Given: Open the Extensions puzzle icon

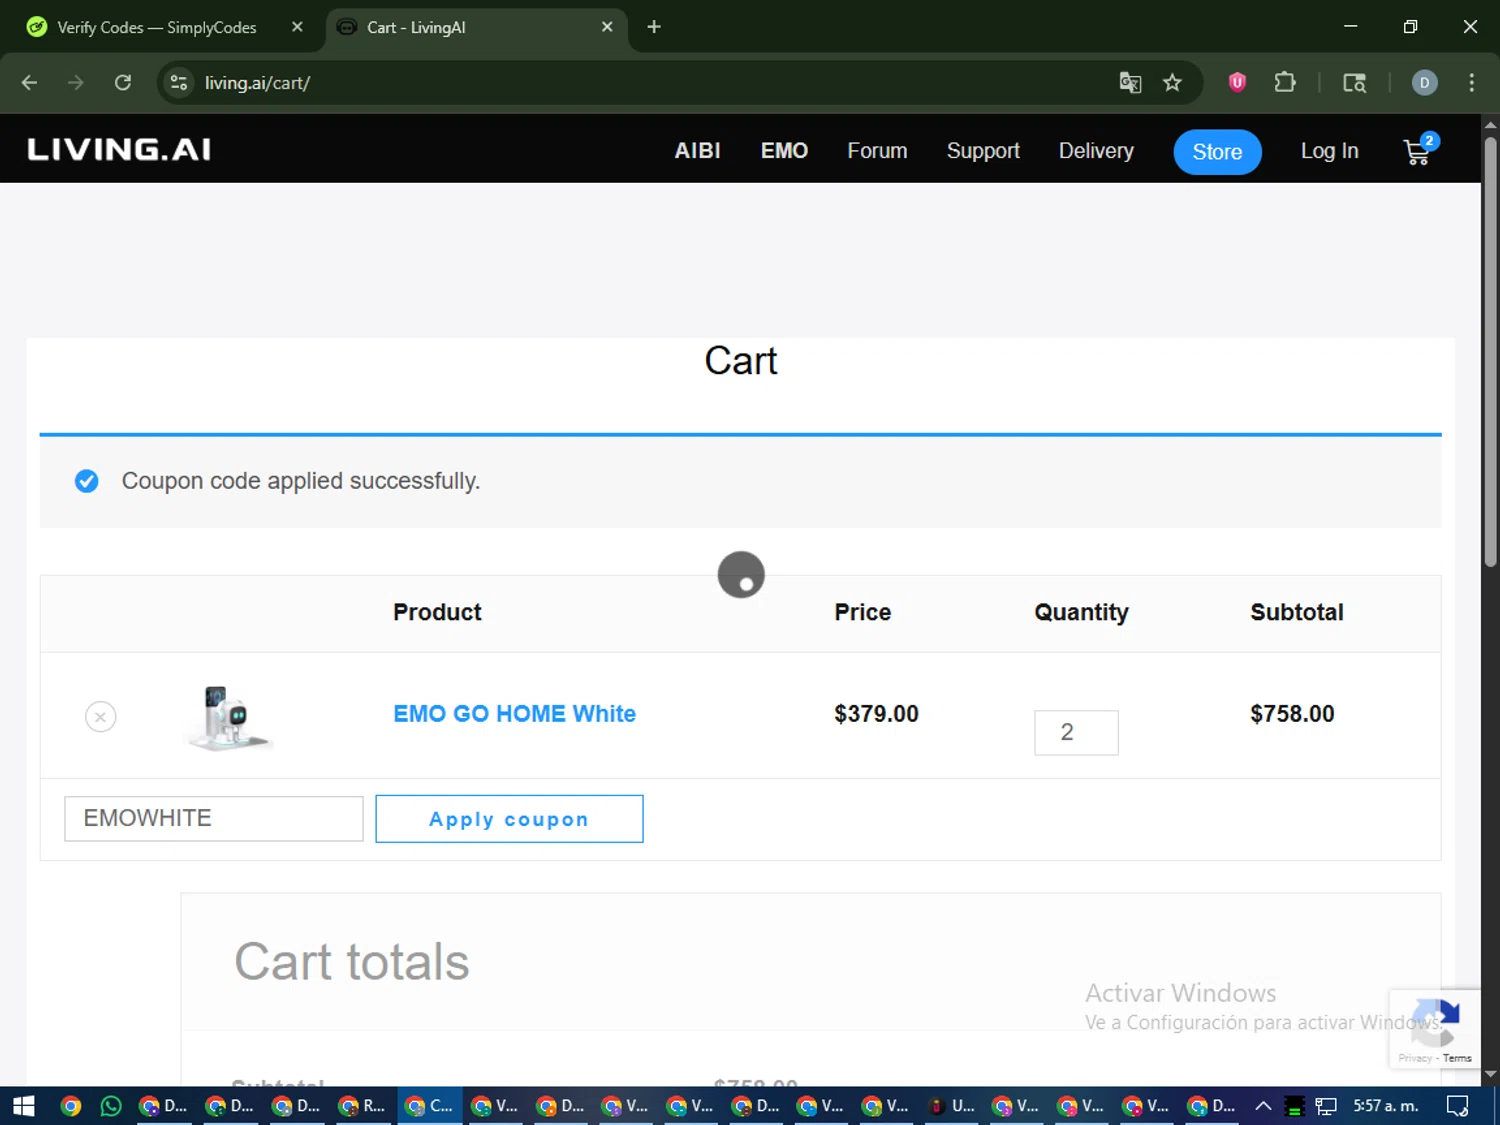Looking at the screenshot, I should [x=1285, y=83].
